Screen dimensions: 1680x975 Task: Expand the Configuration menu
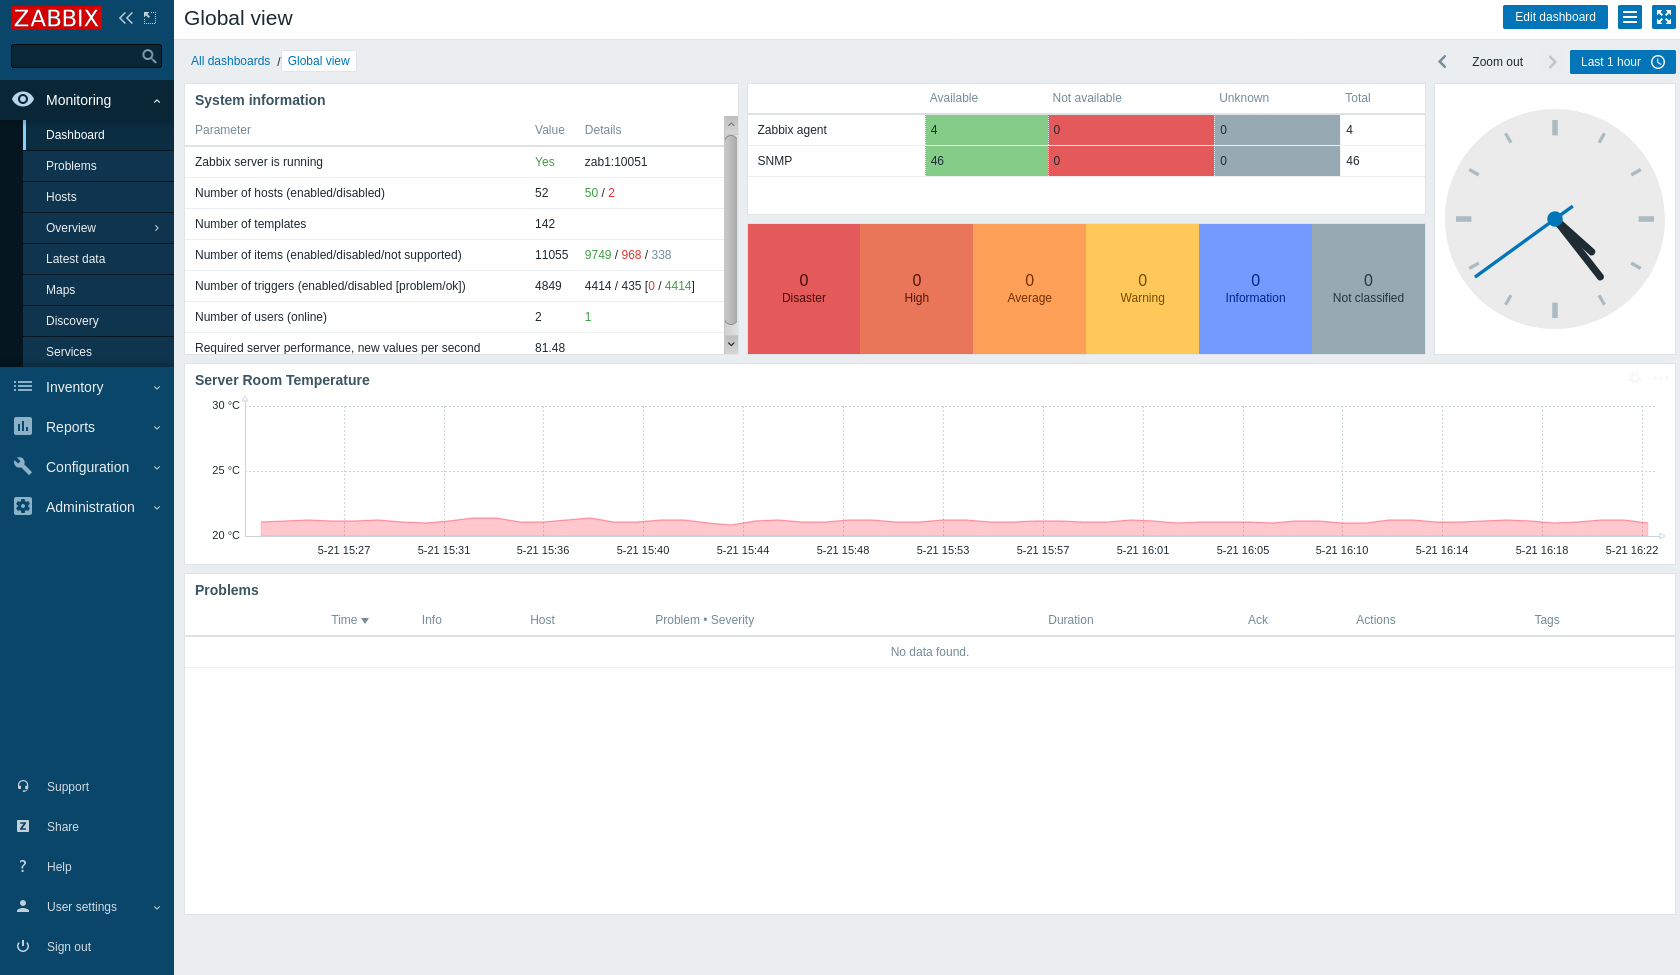coord(157,468)
